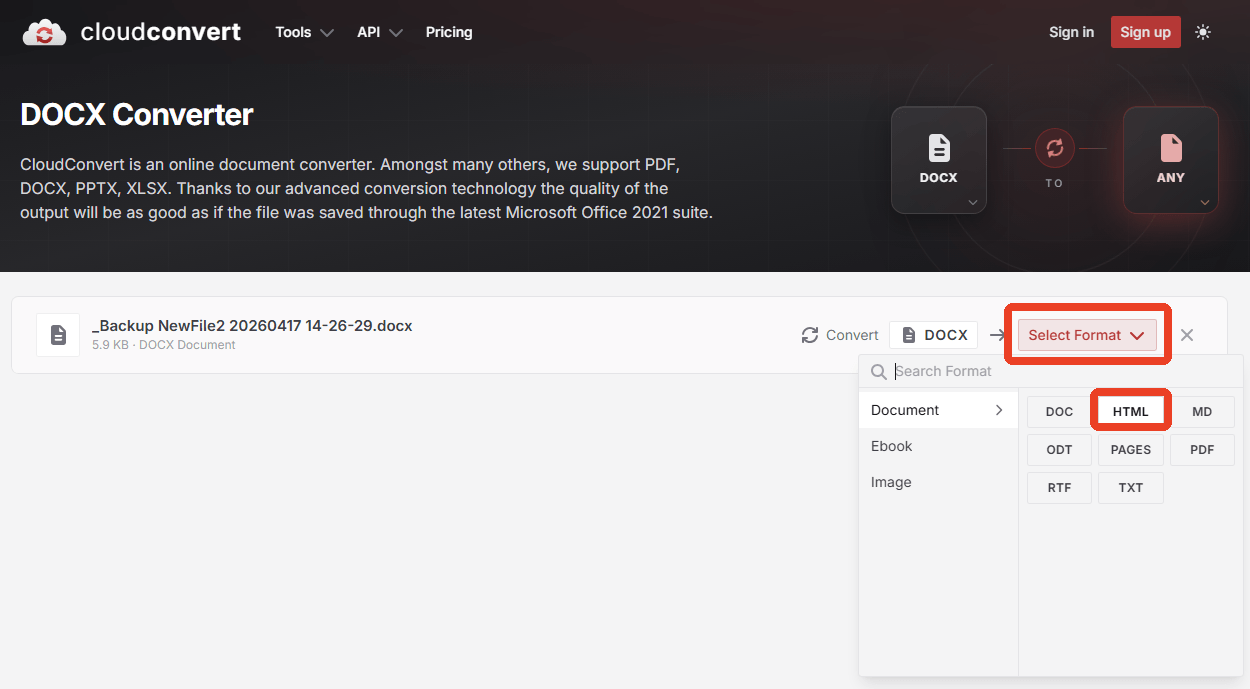Viewport: 1250px width, 689px height.
Task: Click the cloudconvert logo icon
Action: point(44,32)
